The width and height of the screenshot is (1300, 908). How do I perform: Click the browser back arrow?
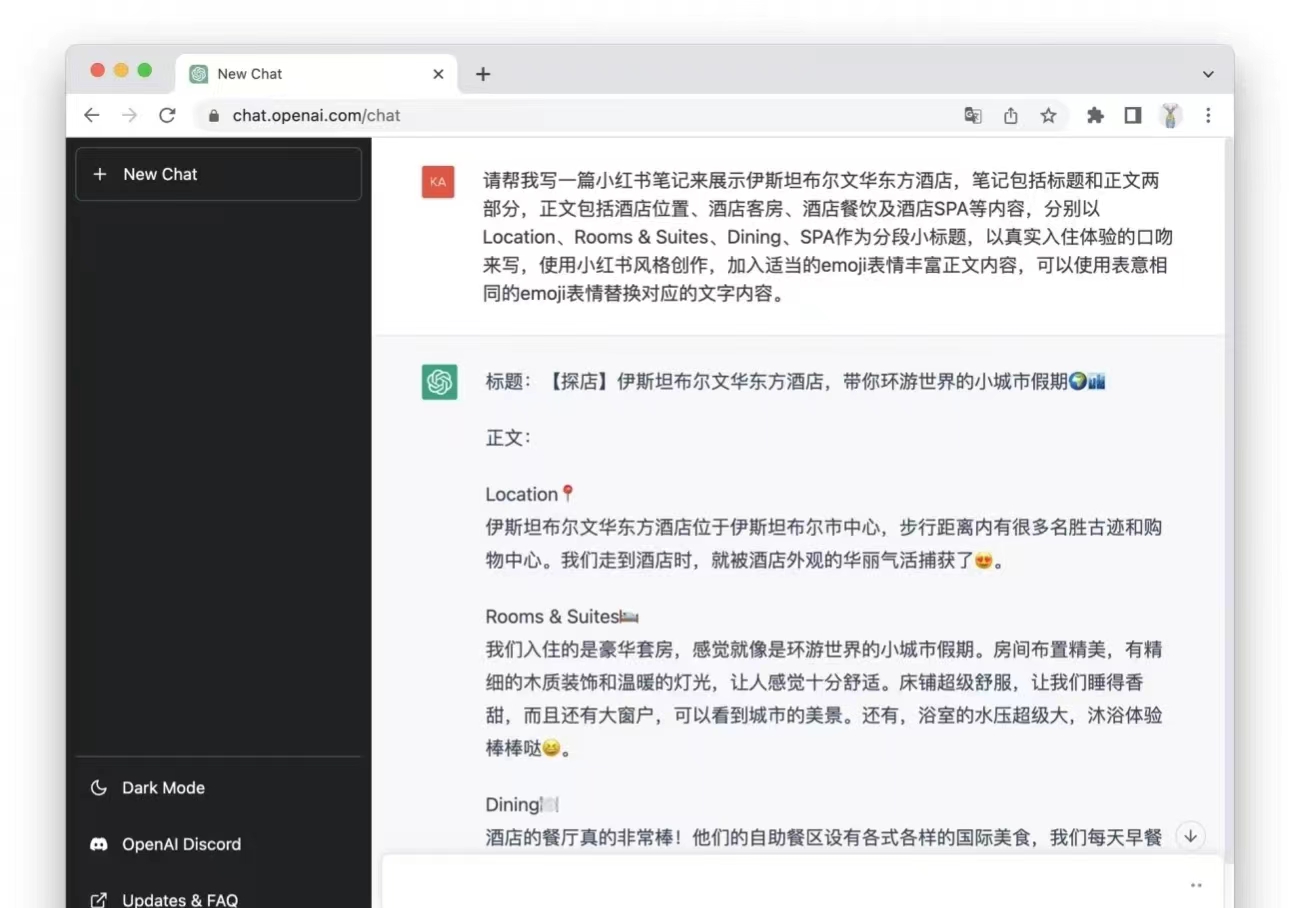(92, 115)
